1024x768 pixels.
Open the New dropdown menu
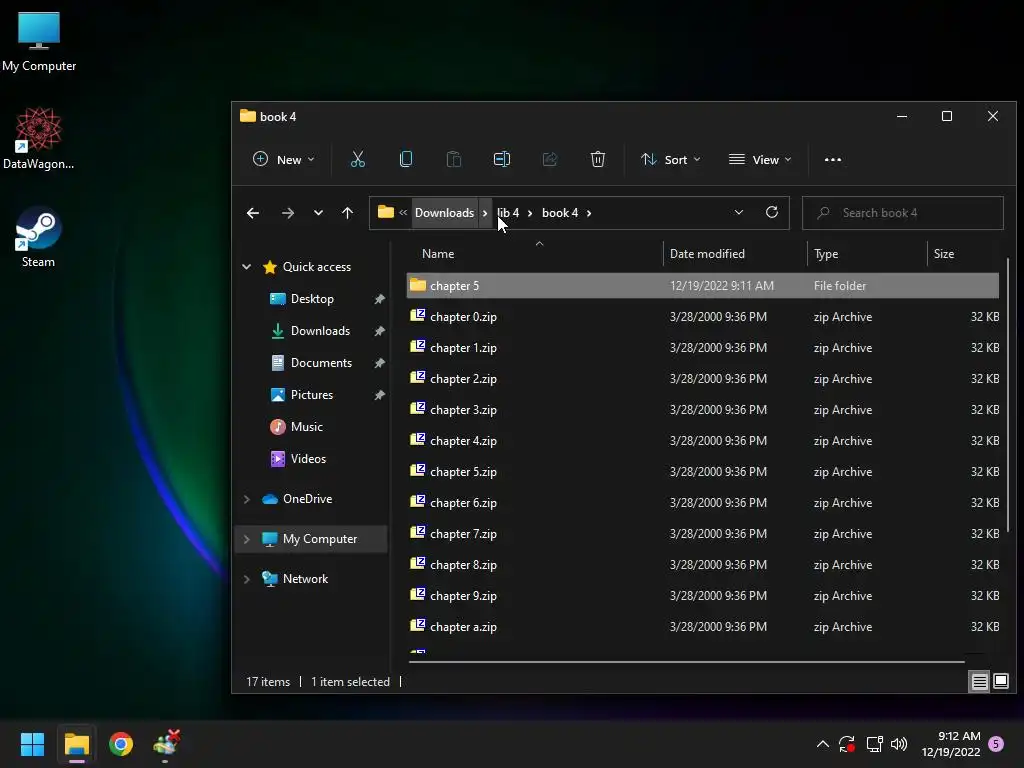coord(283,159)
